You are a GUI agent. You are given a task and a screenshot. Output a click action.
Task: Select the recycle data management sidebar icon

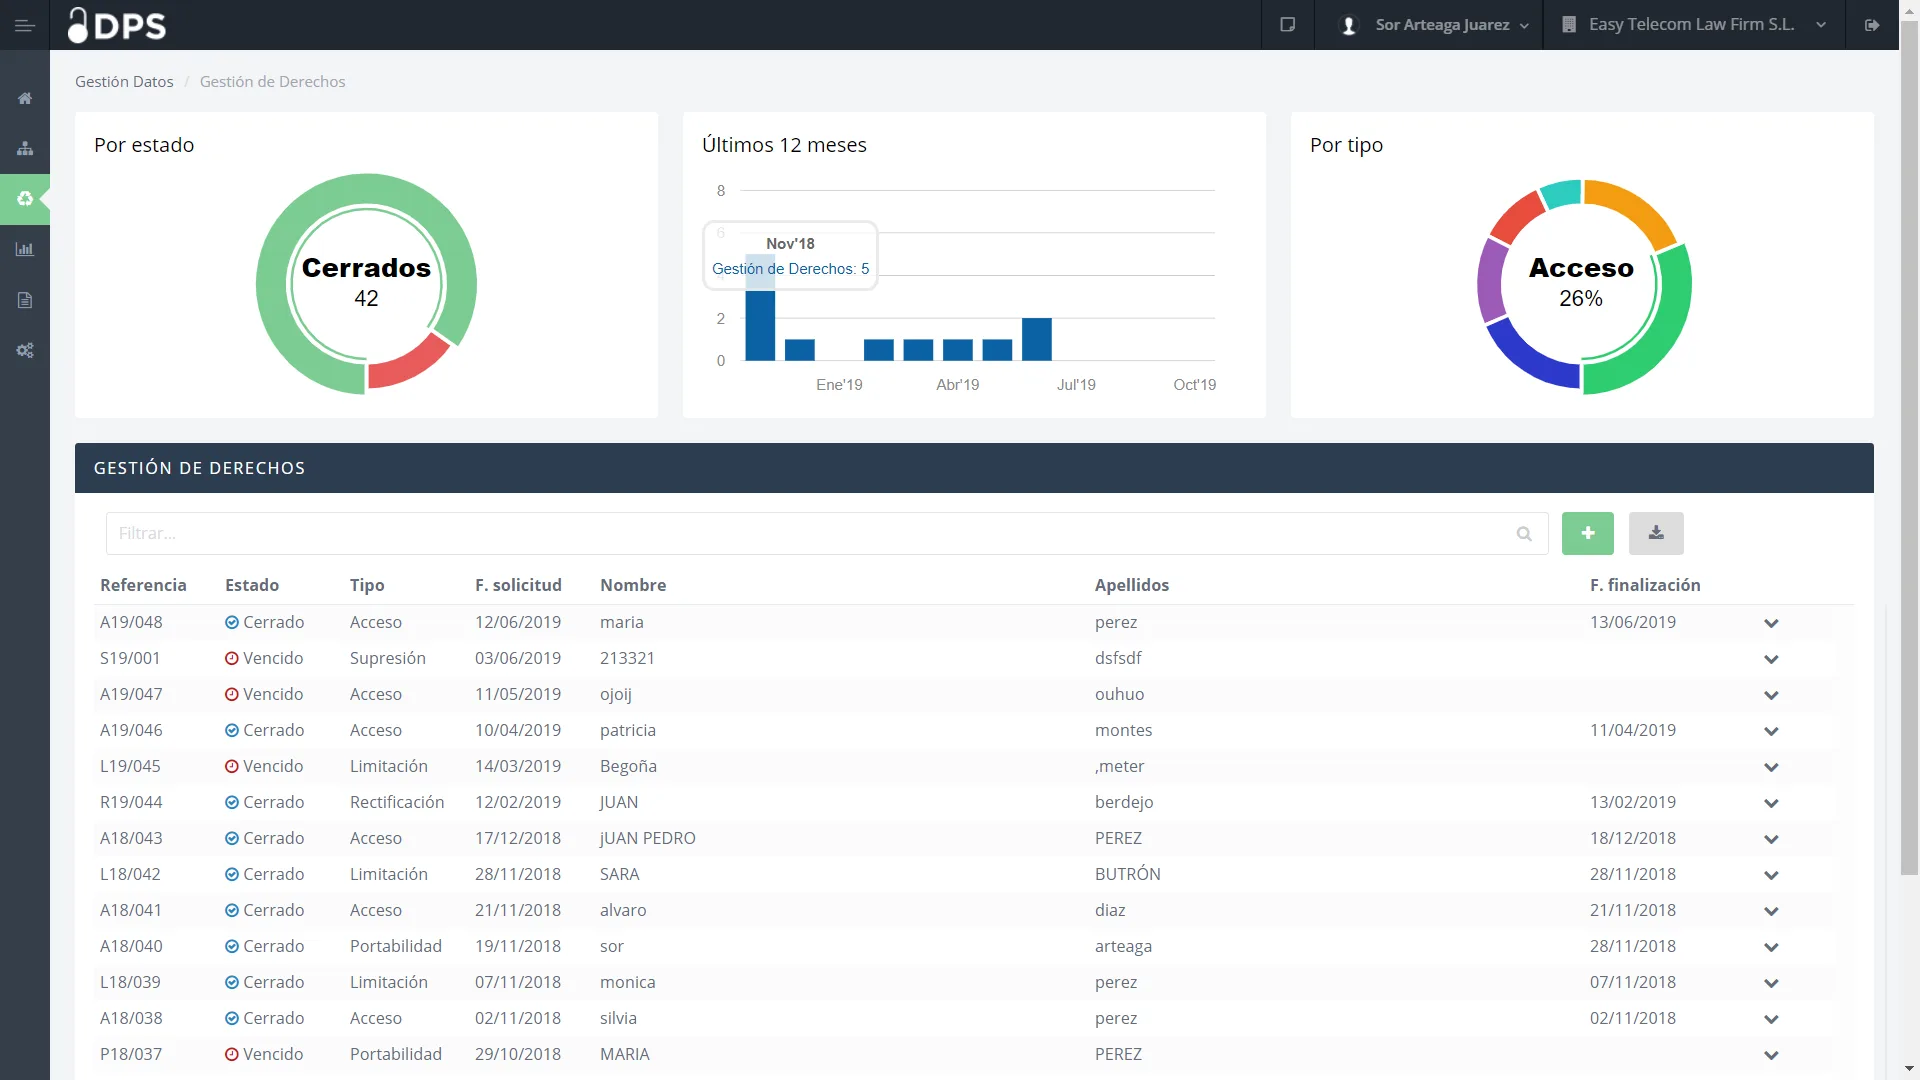pyautogui.click(x=25, y=198)
